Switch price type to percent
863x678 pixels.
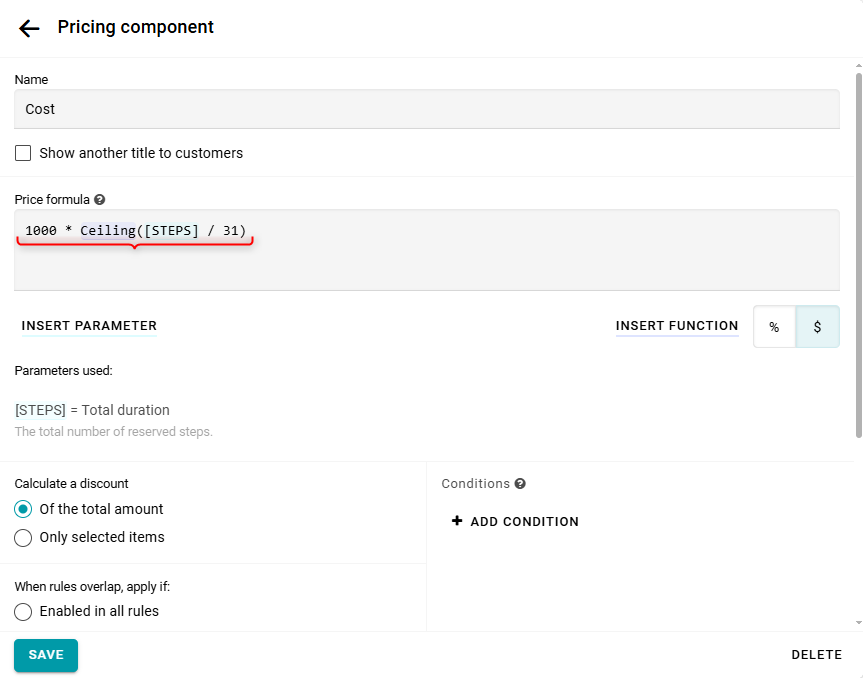pyautogui.click(x=774, y=327)
